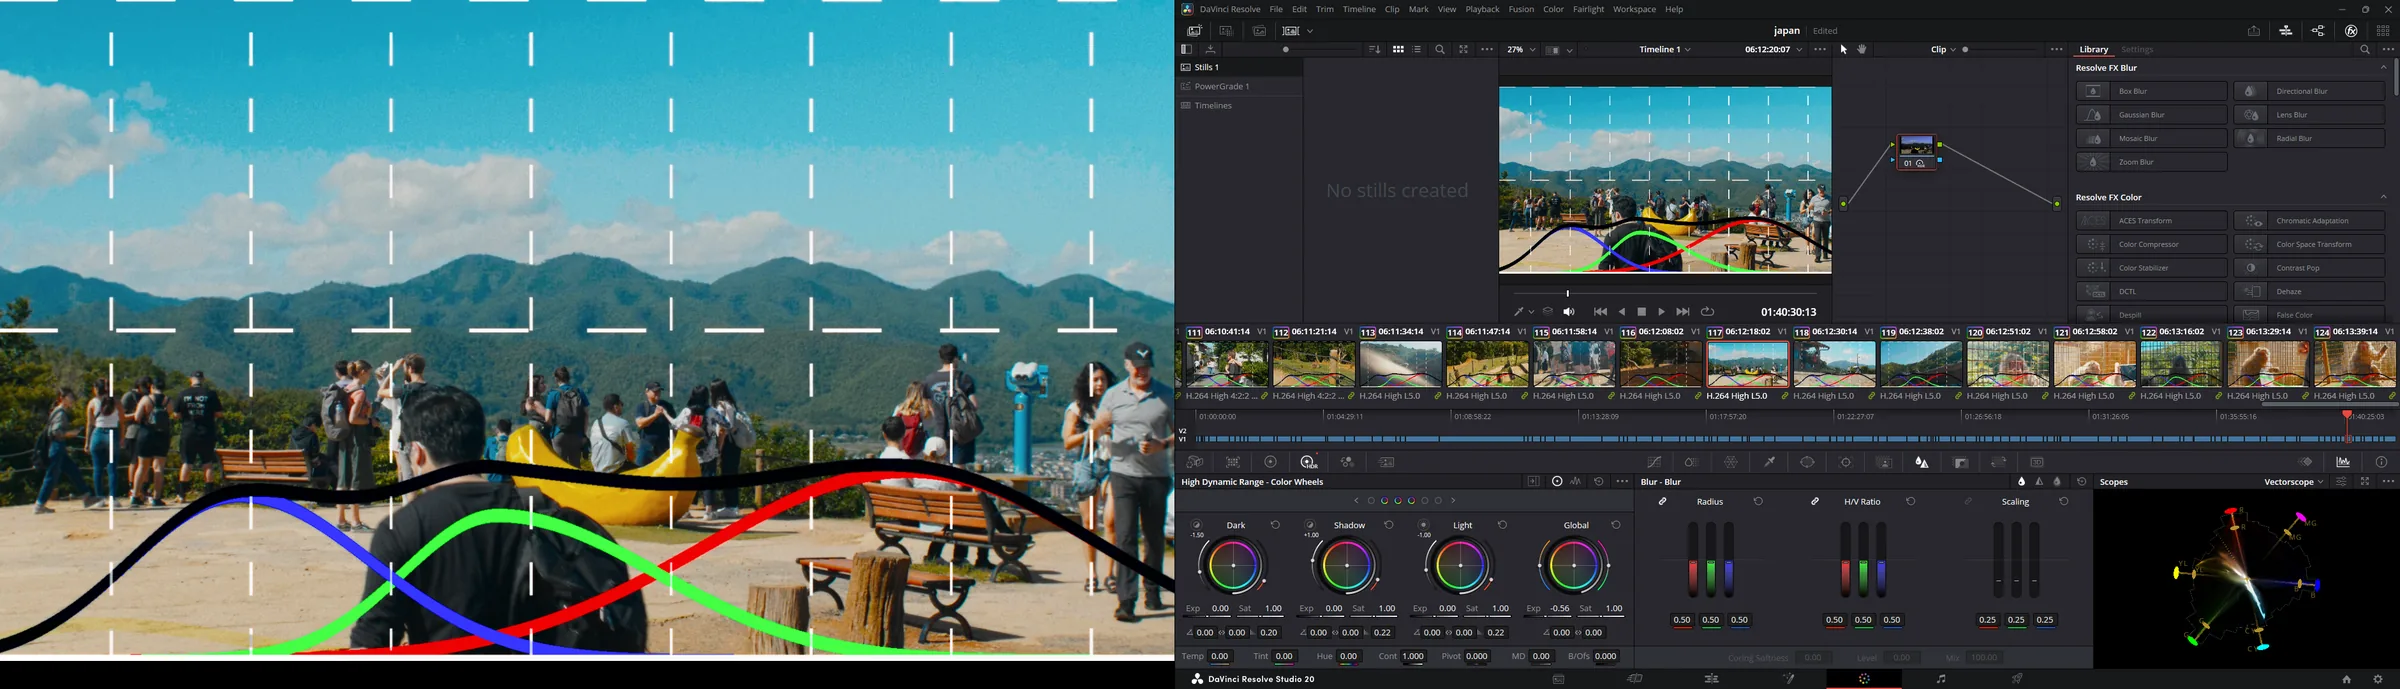Viewport: 2400px width, 689px height.
Task: Open the viewer zoom 27% dropdown
Action: click(x=1521, y=49)
